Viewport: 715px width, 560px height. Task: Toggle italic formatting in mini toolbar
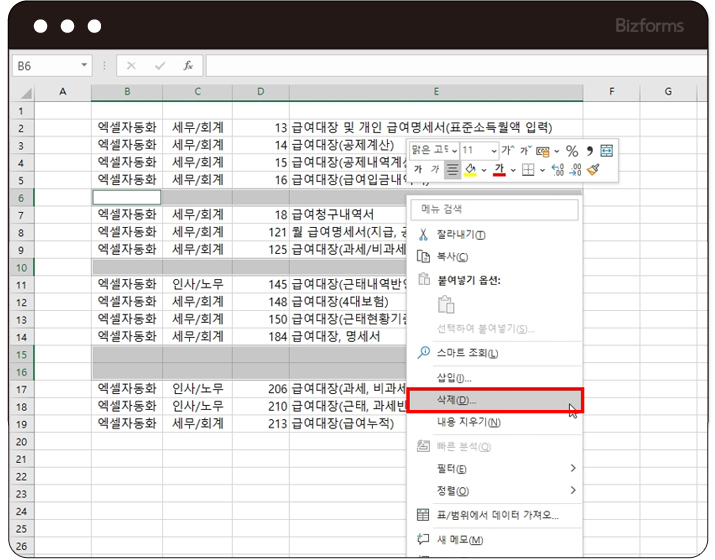click(435, 170)
